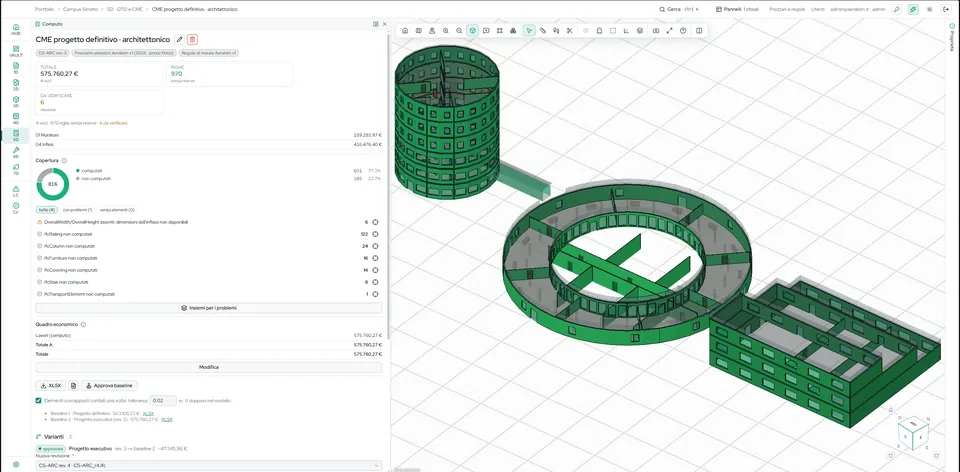Close the Computo panel
960x472 pixels.
384,24
